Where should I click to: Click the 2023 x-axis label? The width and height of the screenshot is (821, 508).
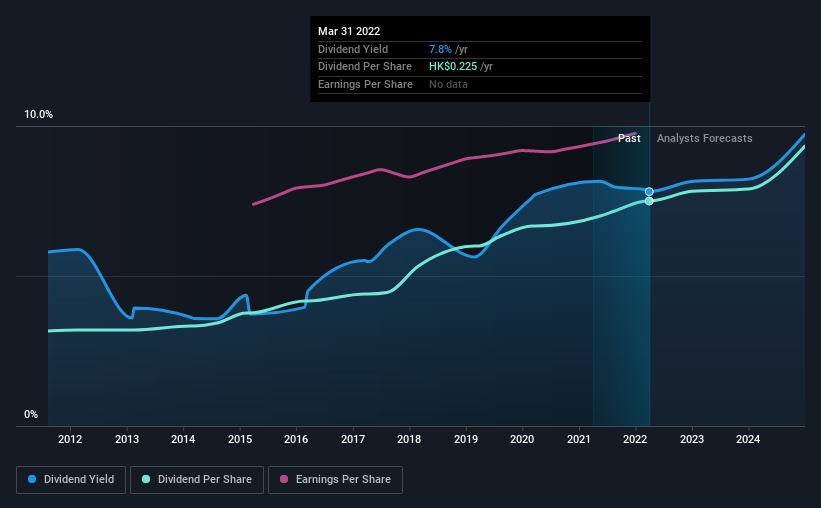(692, 439)
